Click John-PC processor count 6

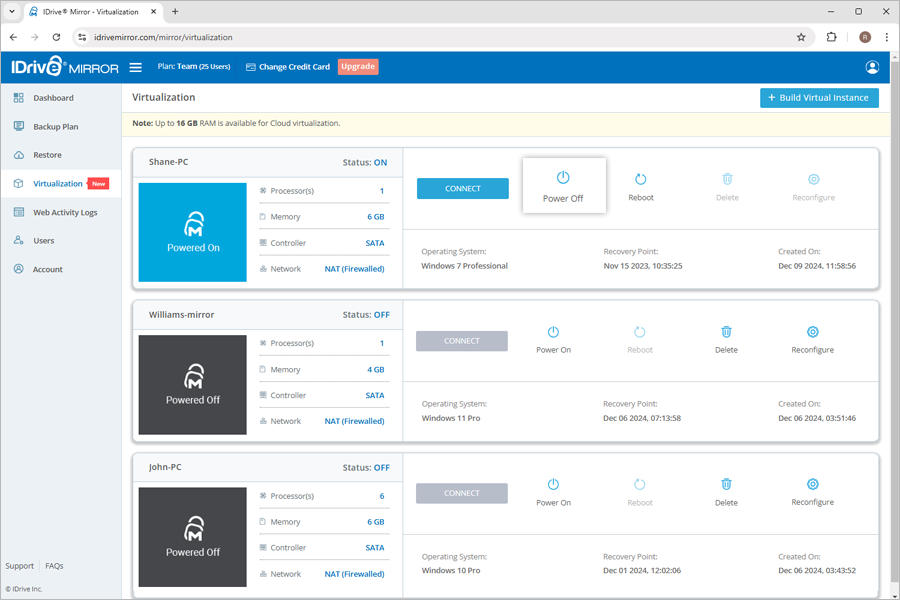coord(382,496)
